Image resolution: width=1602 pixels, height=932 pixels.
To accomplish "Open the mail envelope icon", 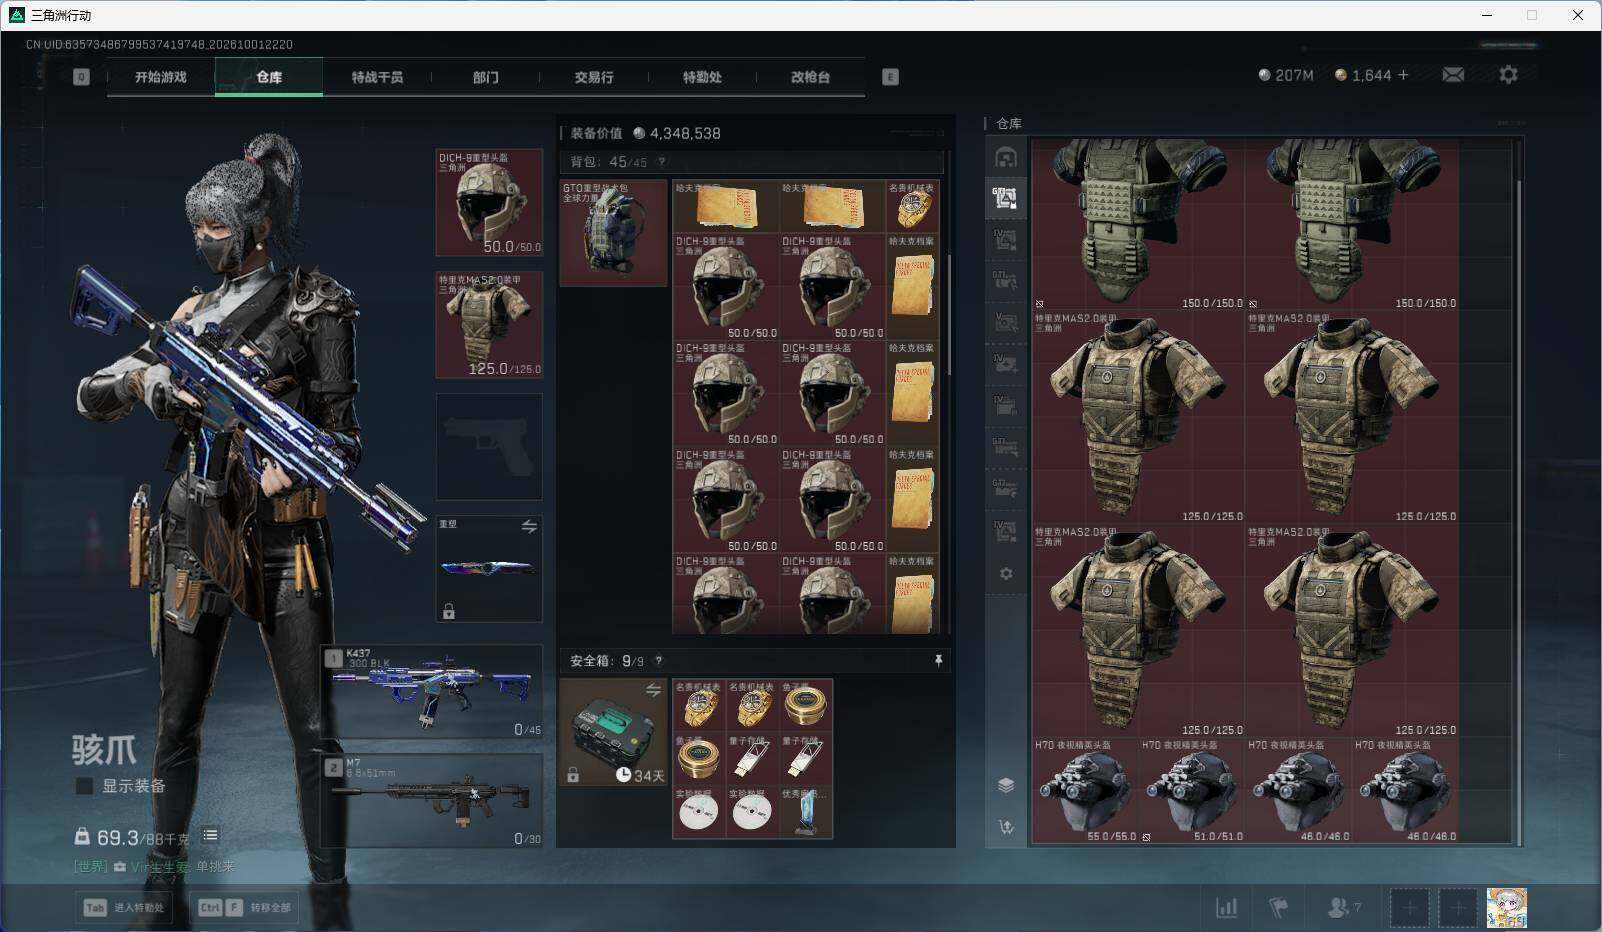I will 1453,75.
